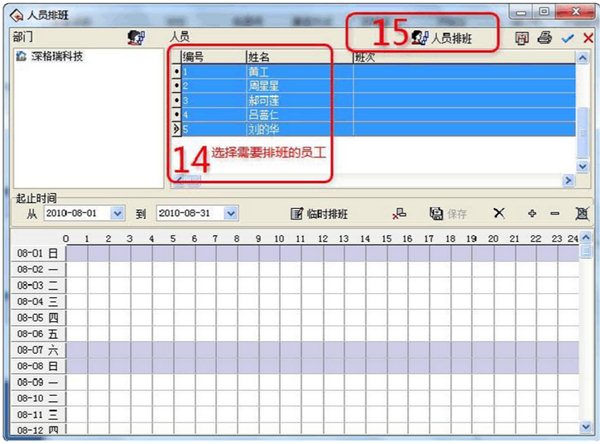Click the red X cancel icon
The width and height of the screenshot is (600, 444).
[x=588, y=38]
